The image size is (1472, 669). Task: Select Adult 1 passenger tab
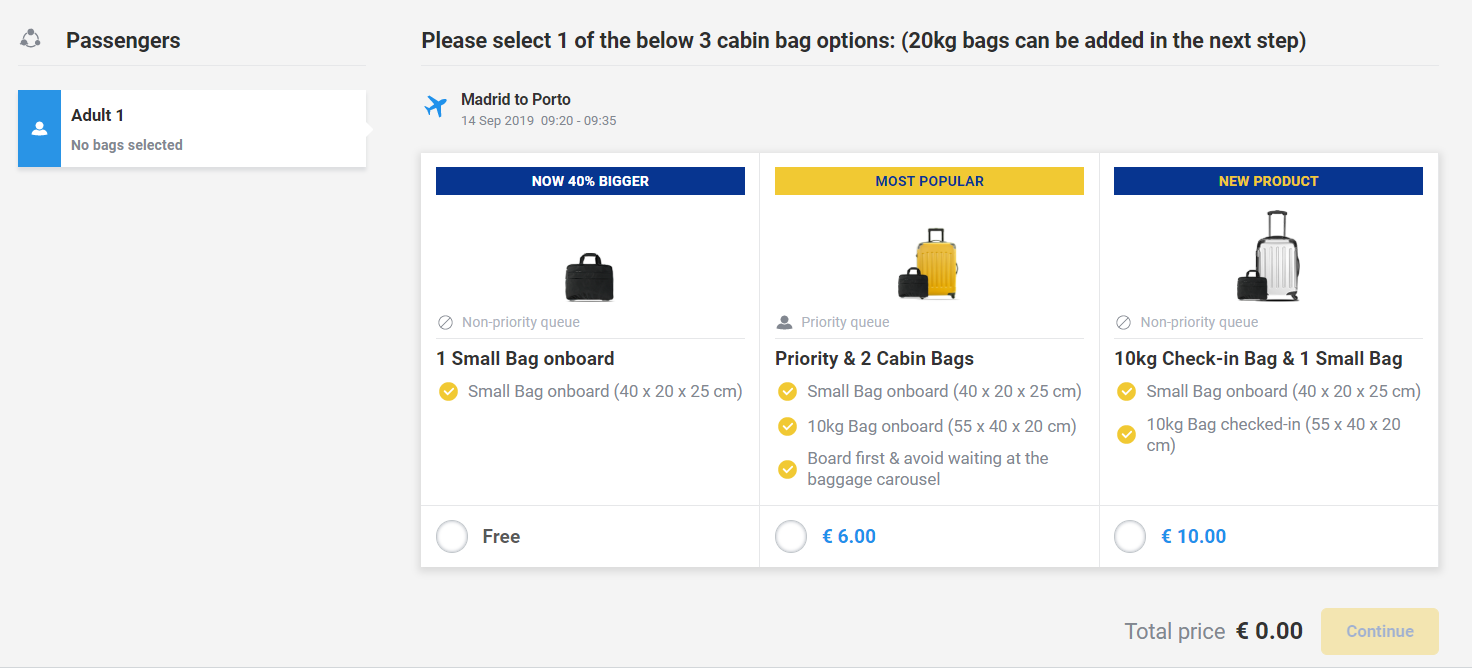click(192, 129)
